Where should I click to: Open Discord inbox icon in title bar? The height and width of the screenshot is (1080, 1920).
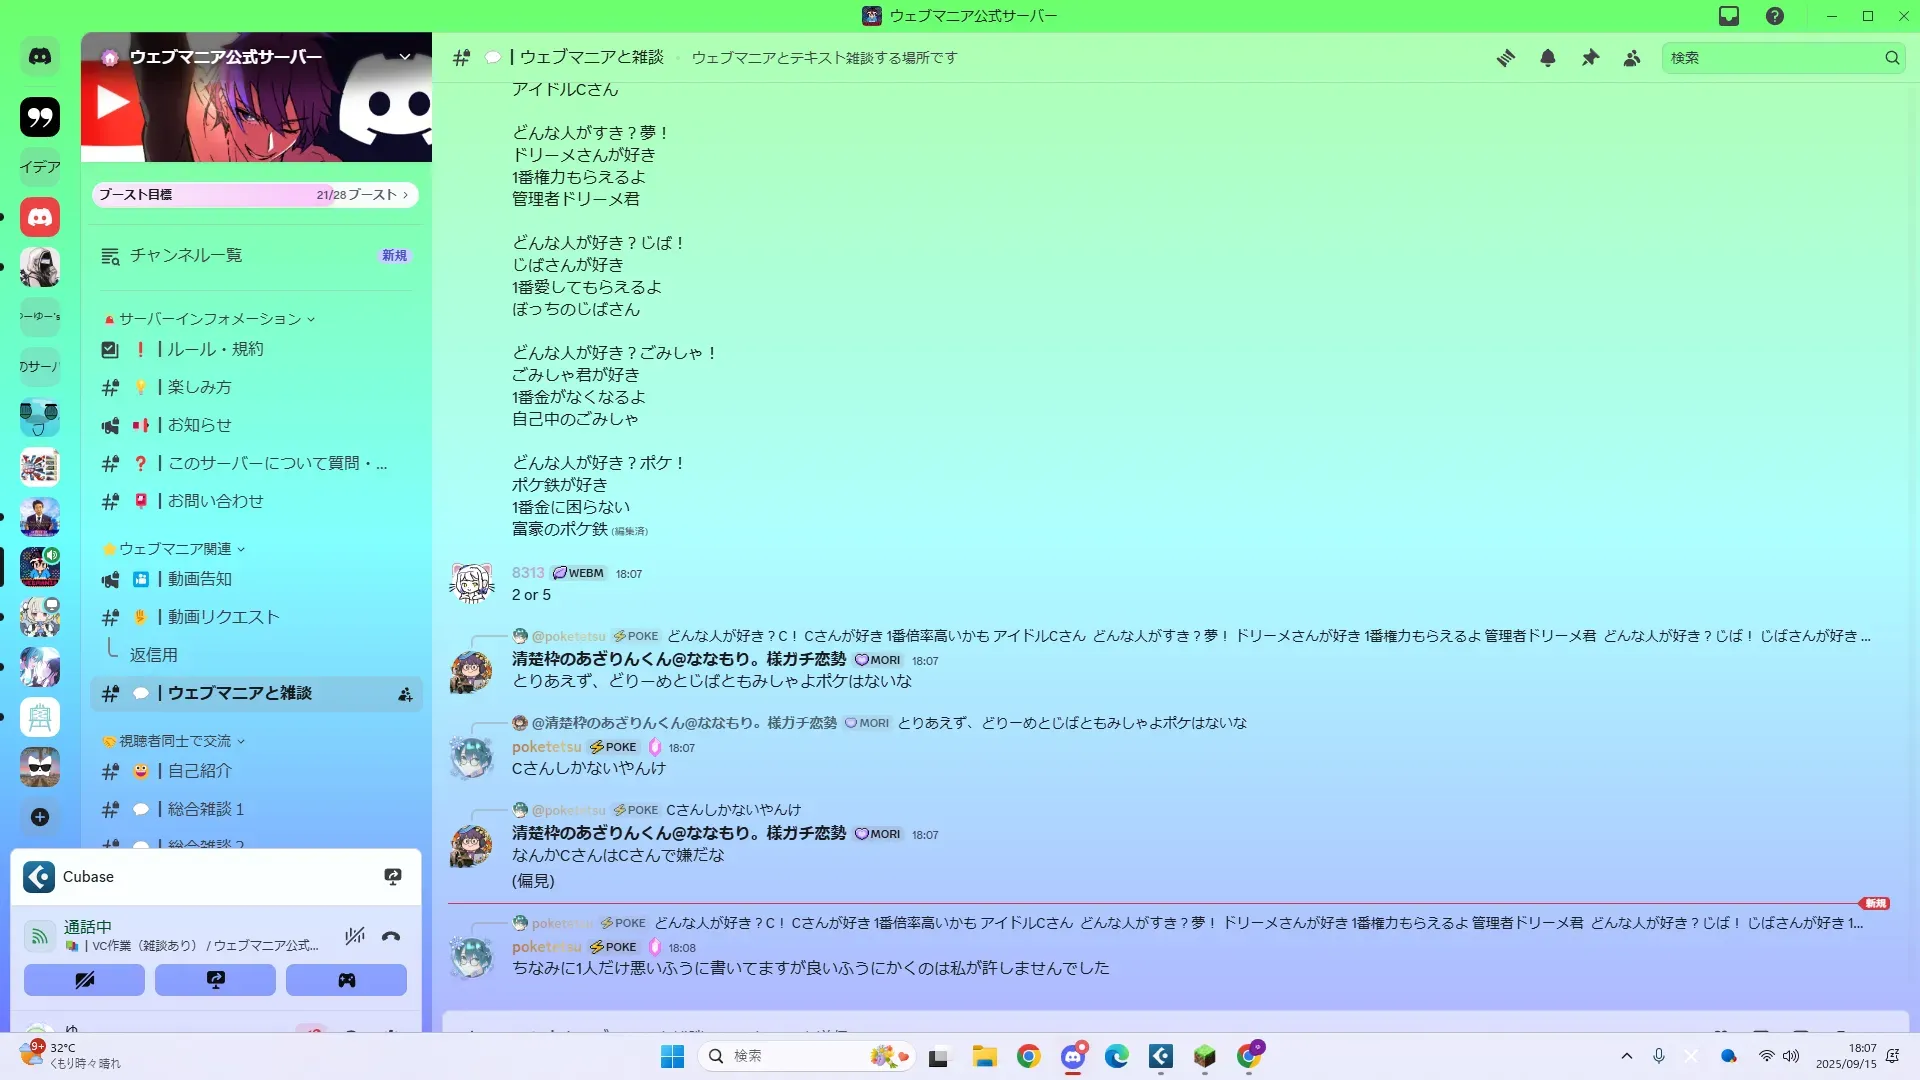point(1729,16)
